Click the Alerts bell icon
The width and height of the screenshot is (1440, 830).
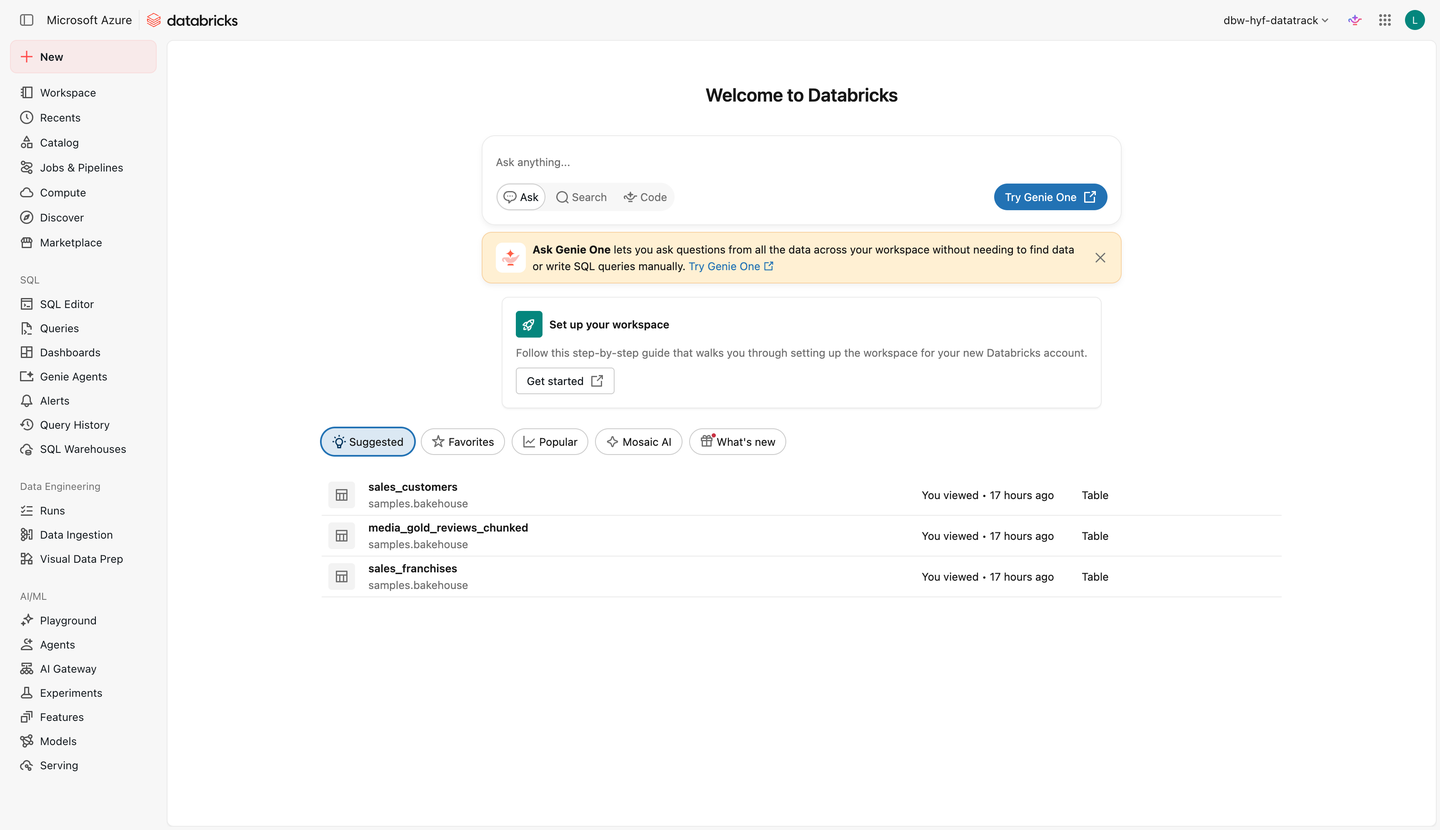pos(27,401)
